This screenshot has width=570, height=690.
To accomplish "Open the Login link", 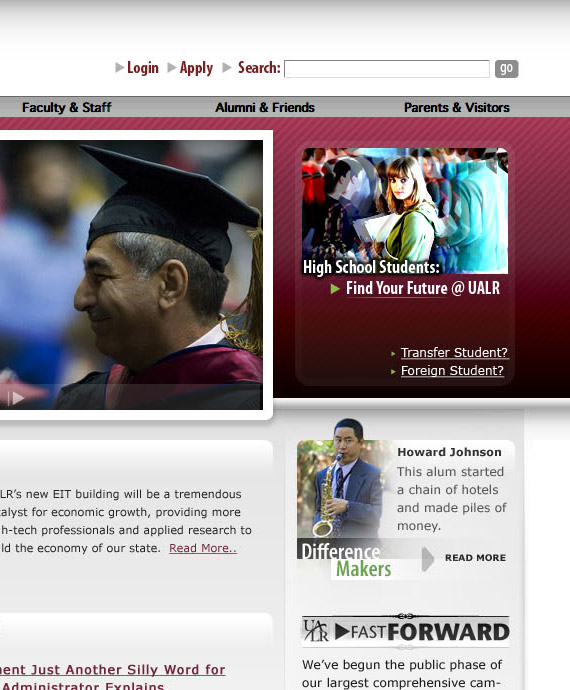I will (143, 68).
